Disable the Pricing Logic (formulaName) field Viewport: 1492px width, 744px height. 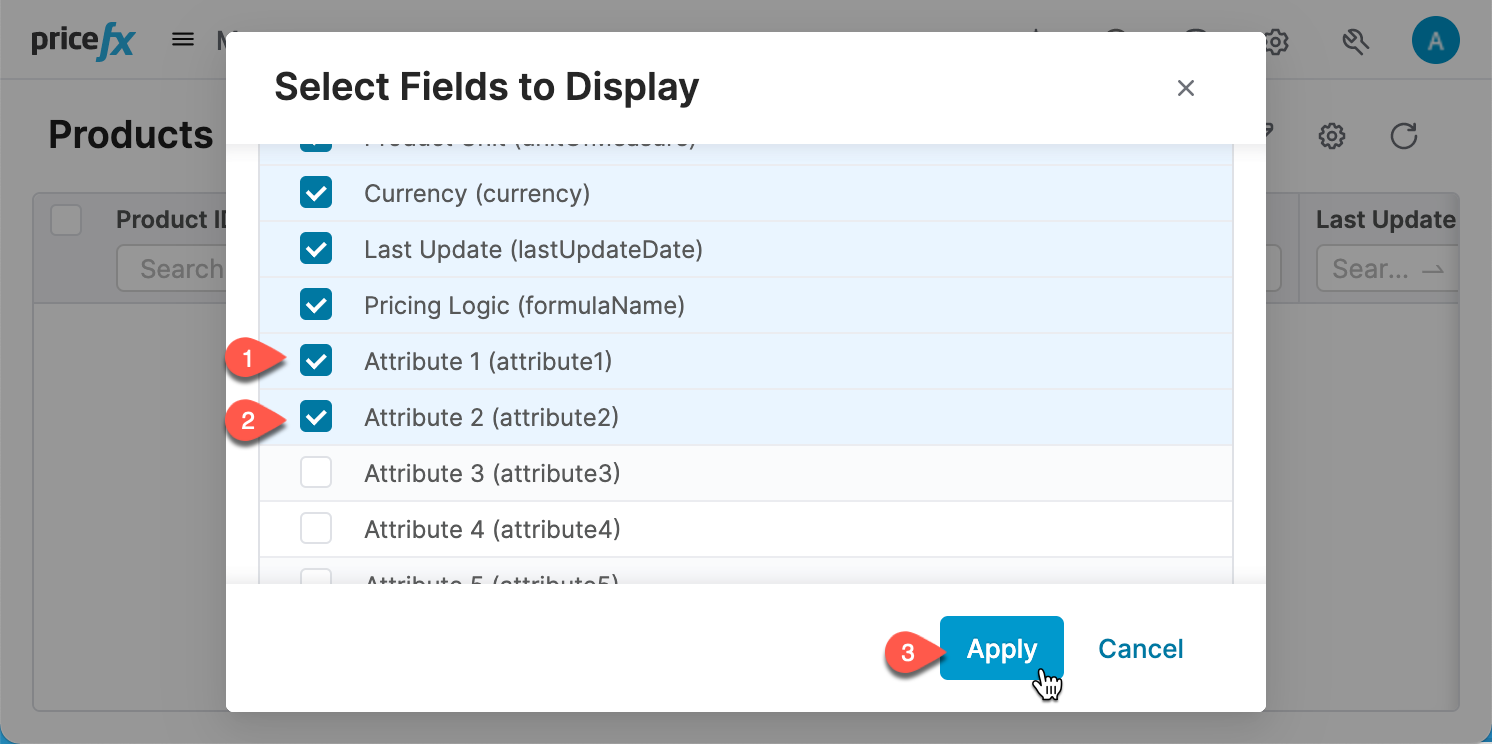click(x=316, y=305)
